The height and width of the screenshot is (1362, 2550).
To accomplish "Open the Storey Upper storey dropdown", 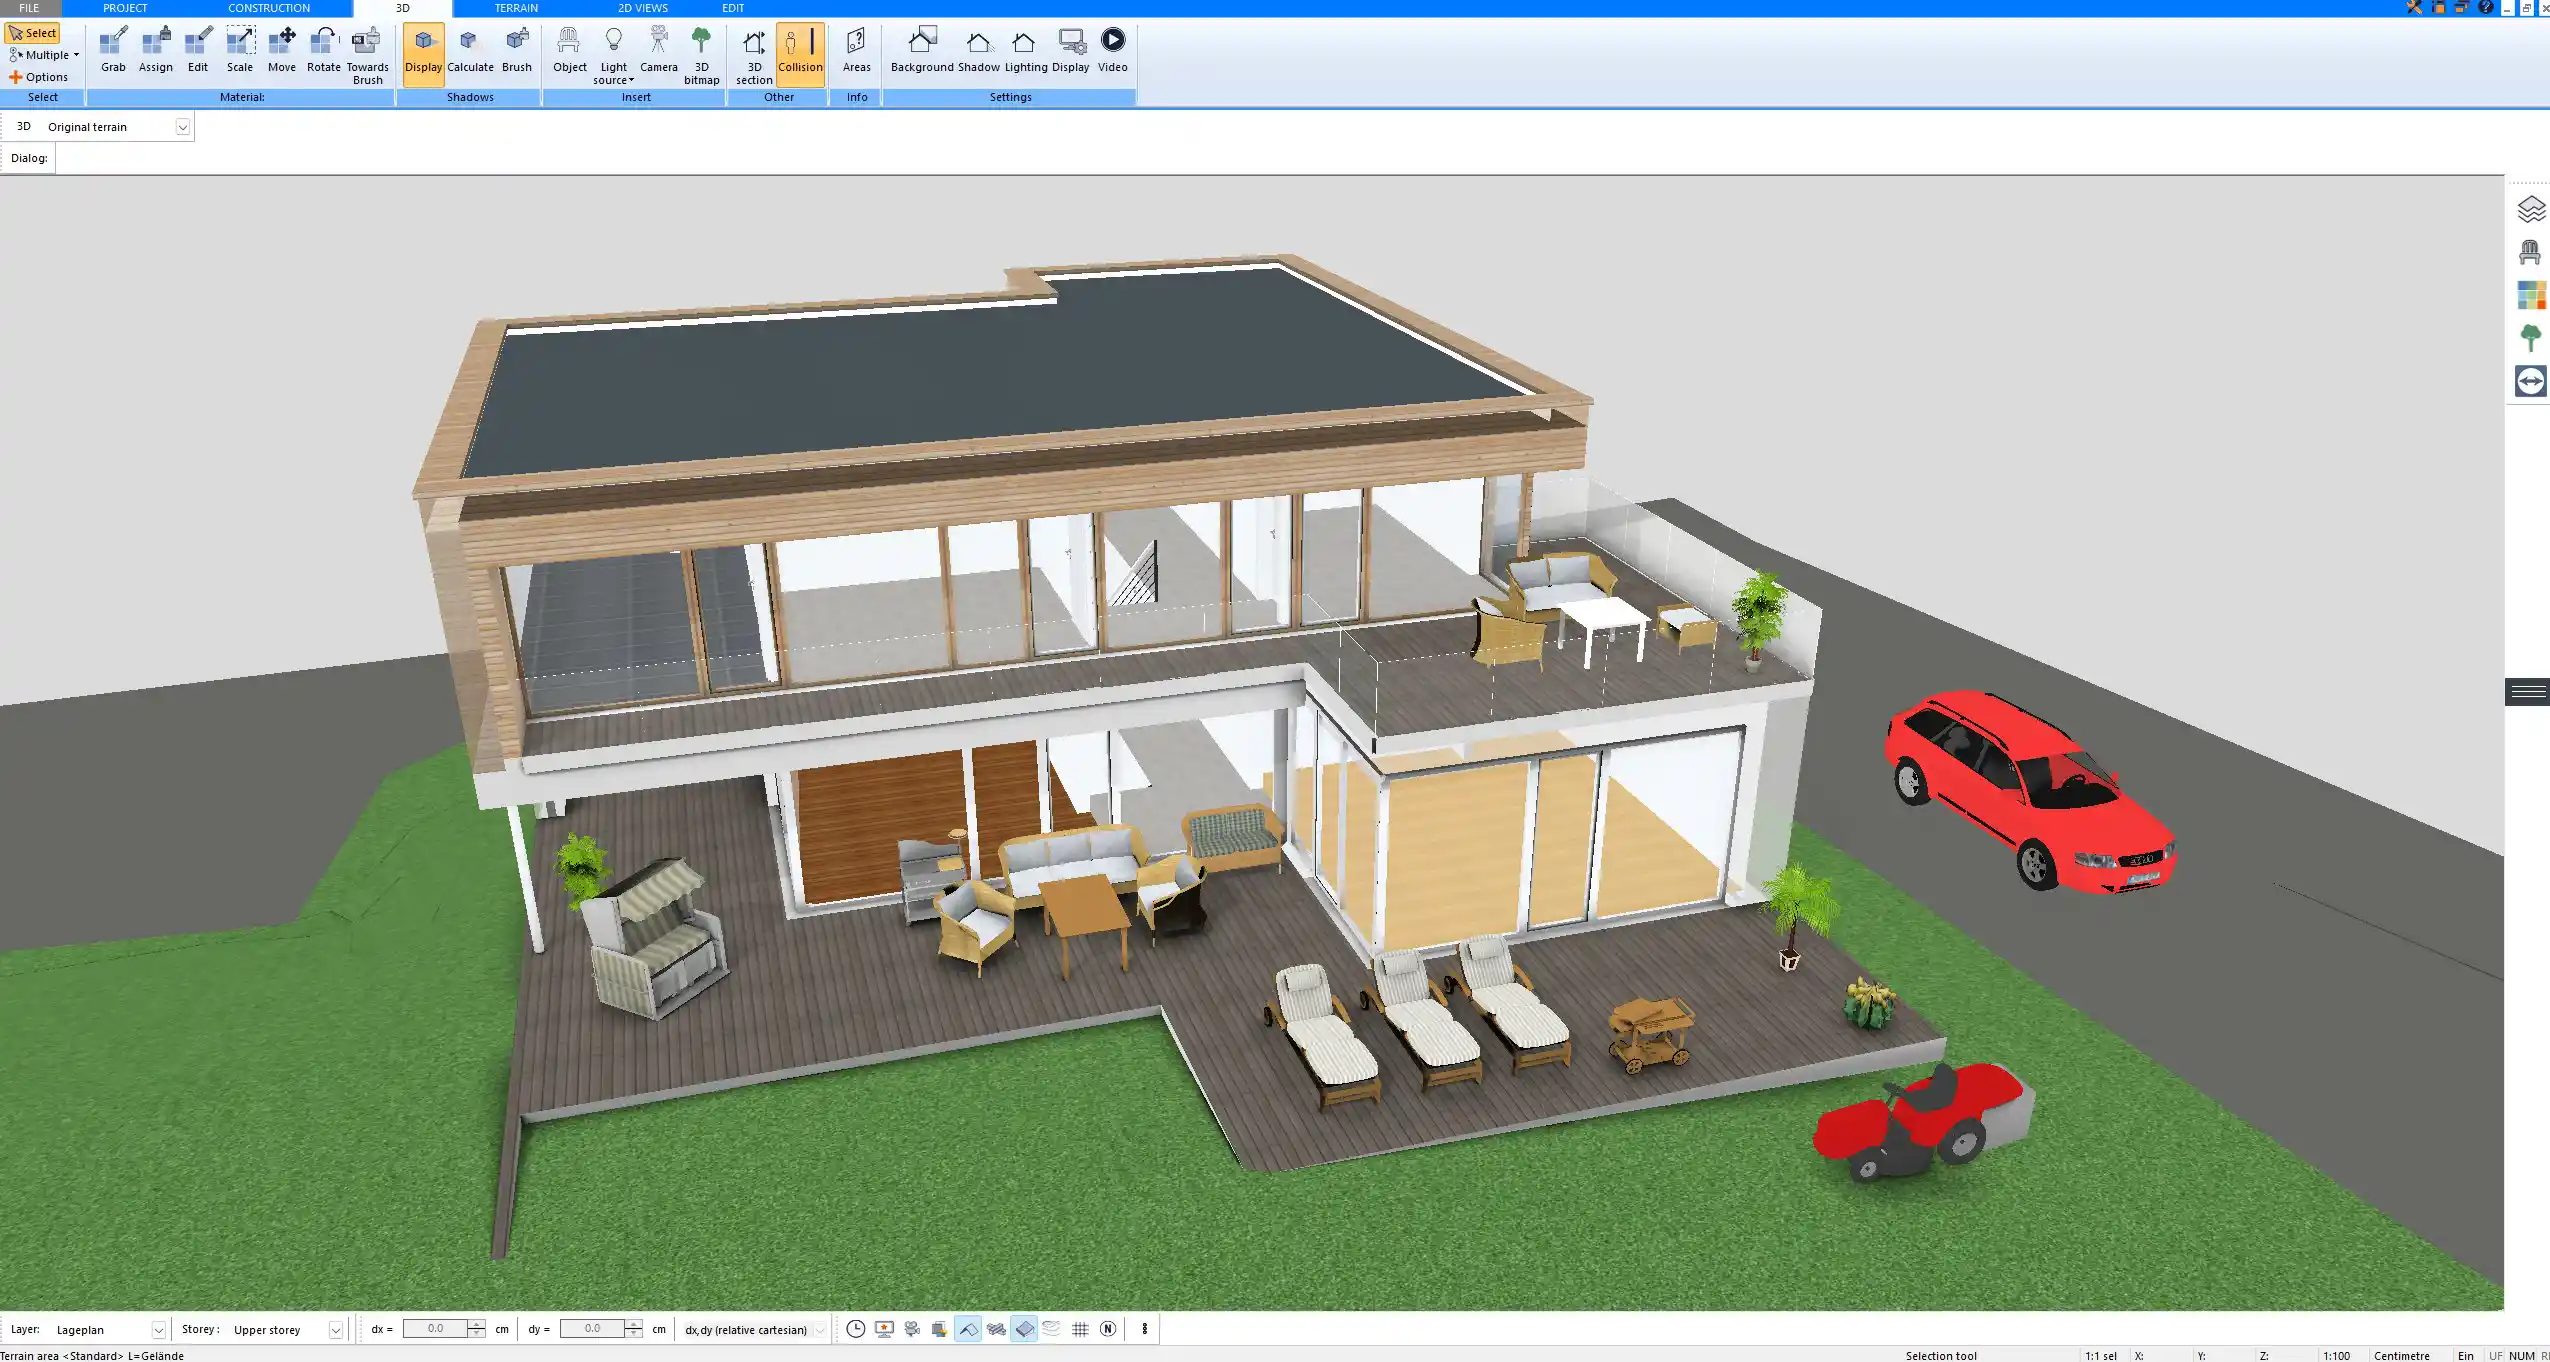I will [335, 1330].
